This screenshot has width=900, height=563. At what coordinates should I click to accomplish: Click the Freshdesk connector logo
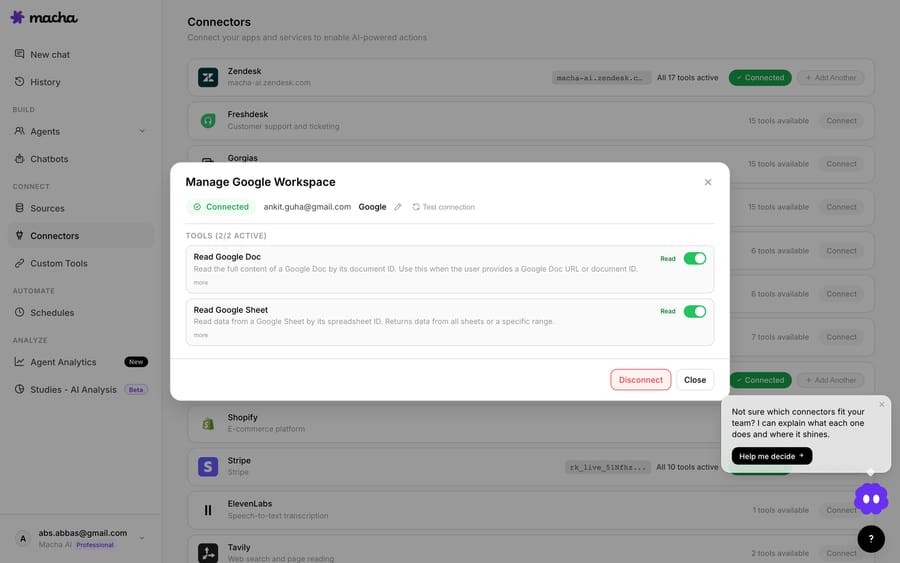(208, 121)
